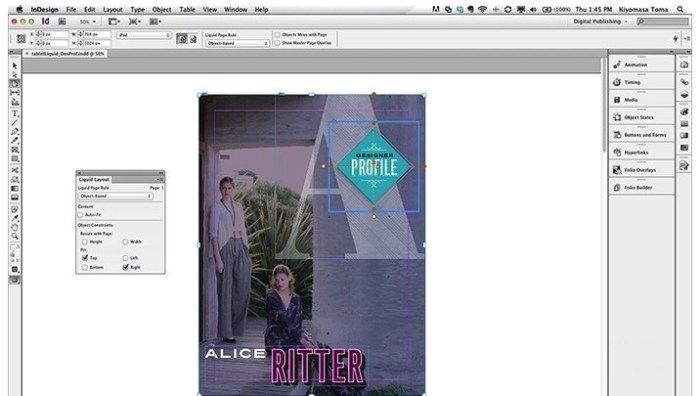Open the Object menu
Viewport: 700px width, 396px height.
[x=162, y=9]
